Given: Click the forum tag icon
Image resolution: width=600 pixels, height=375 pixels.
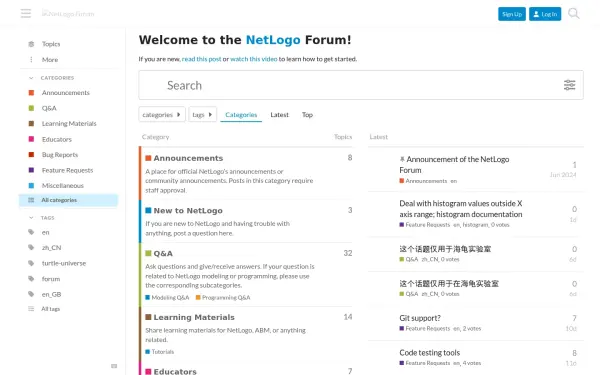Looking at the screenshot, I should pos(31,279).
